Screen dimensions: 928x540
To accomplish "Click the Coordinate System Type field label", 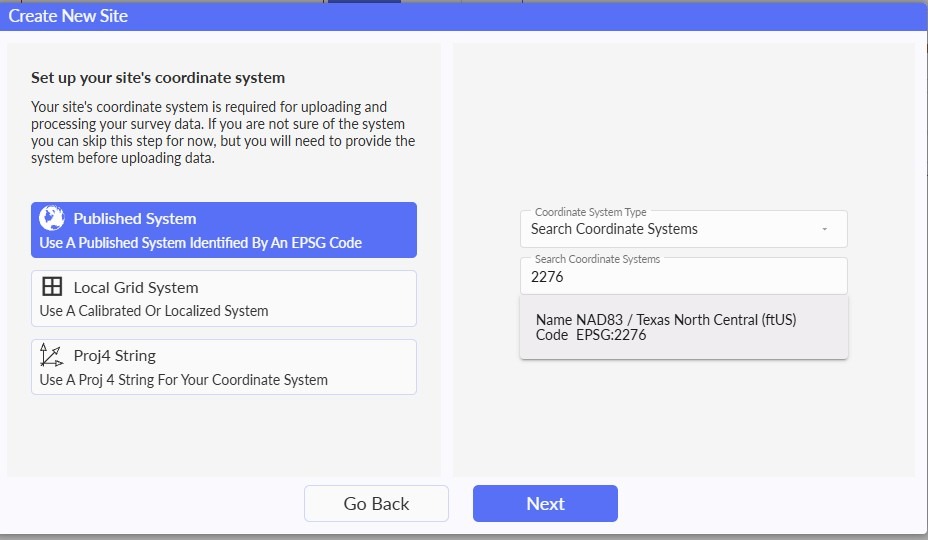I will coord(591,212).
